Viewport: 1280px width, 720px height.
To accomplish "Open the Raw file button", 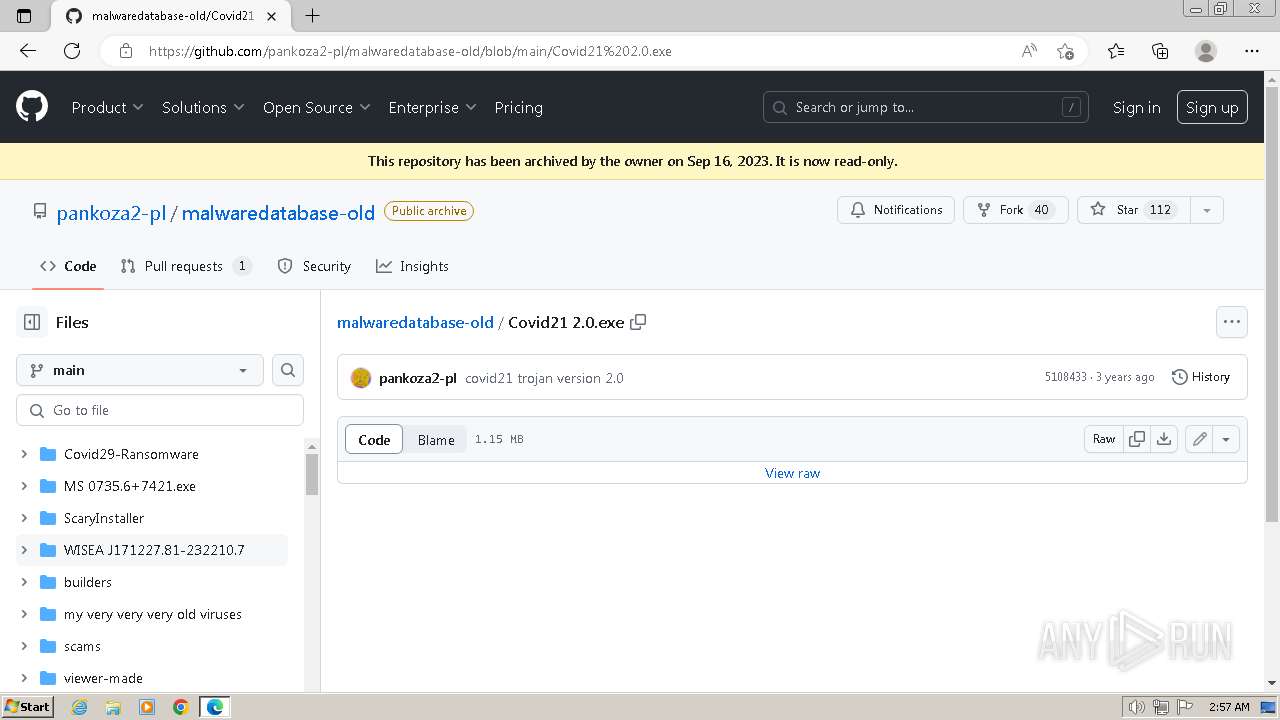I will (x=1104, y=439).
